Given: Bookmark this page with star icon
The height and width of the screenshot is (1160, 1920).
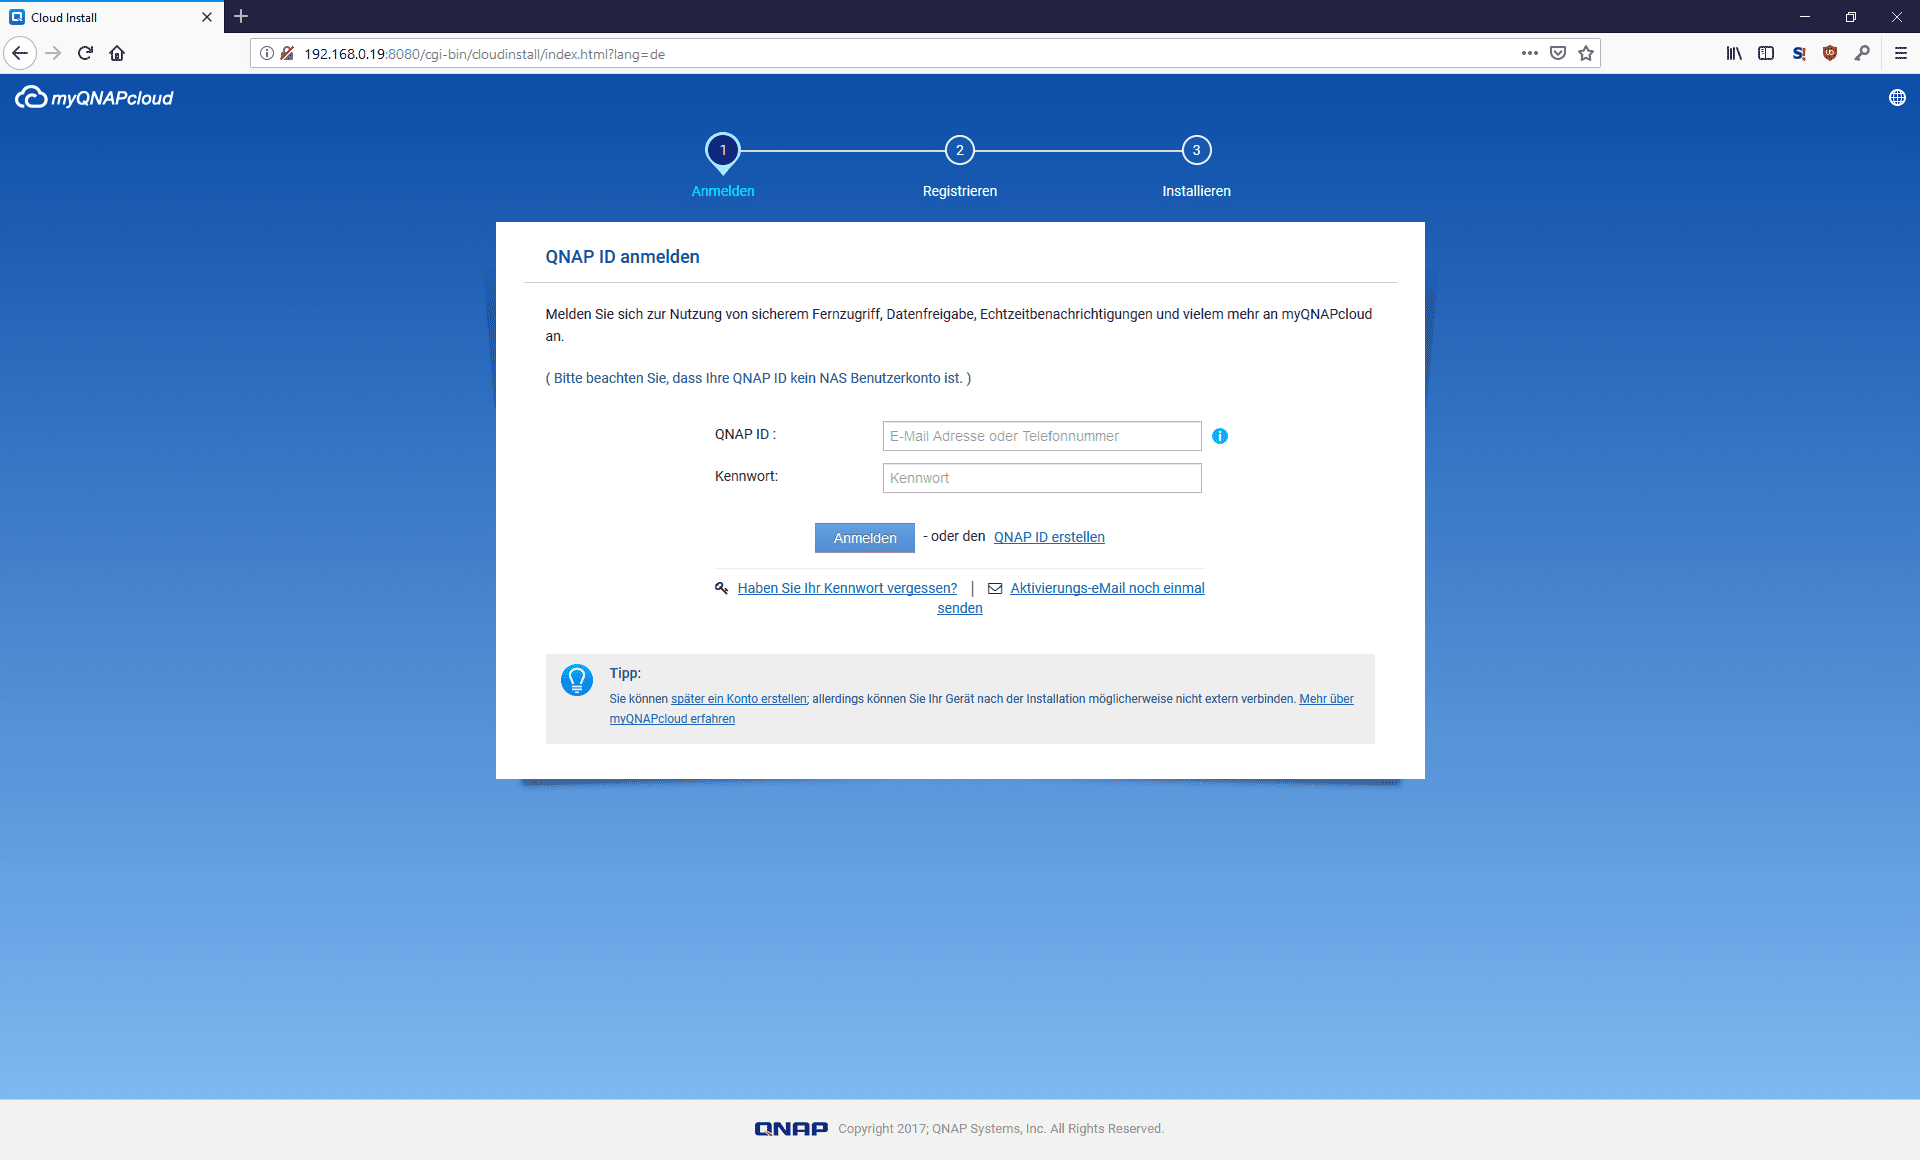Looking at the screenshot, I should [1586, 54].
